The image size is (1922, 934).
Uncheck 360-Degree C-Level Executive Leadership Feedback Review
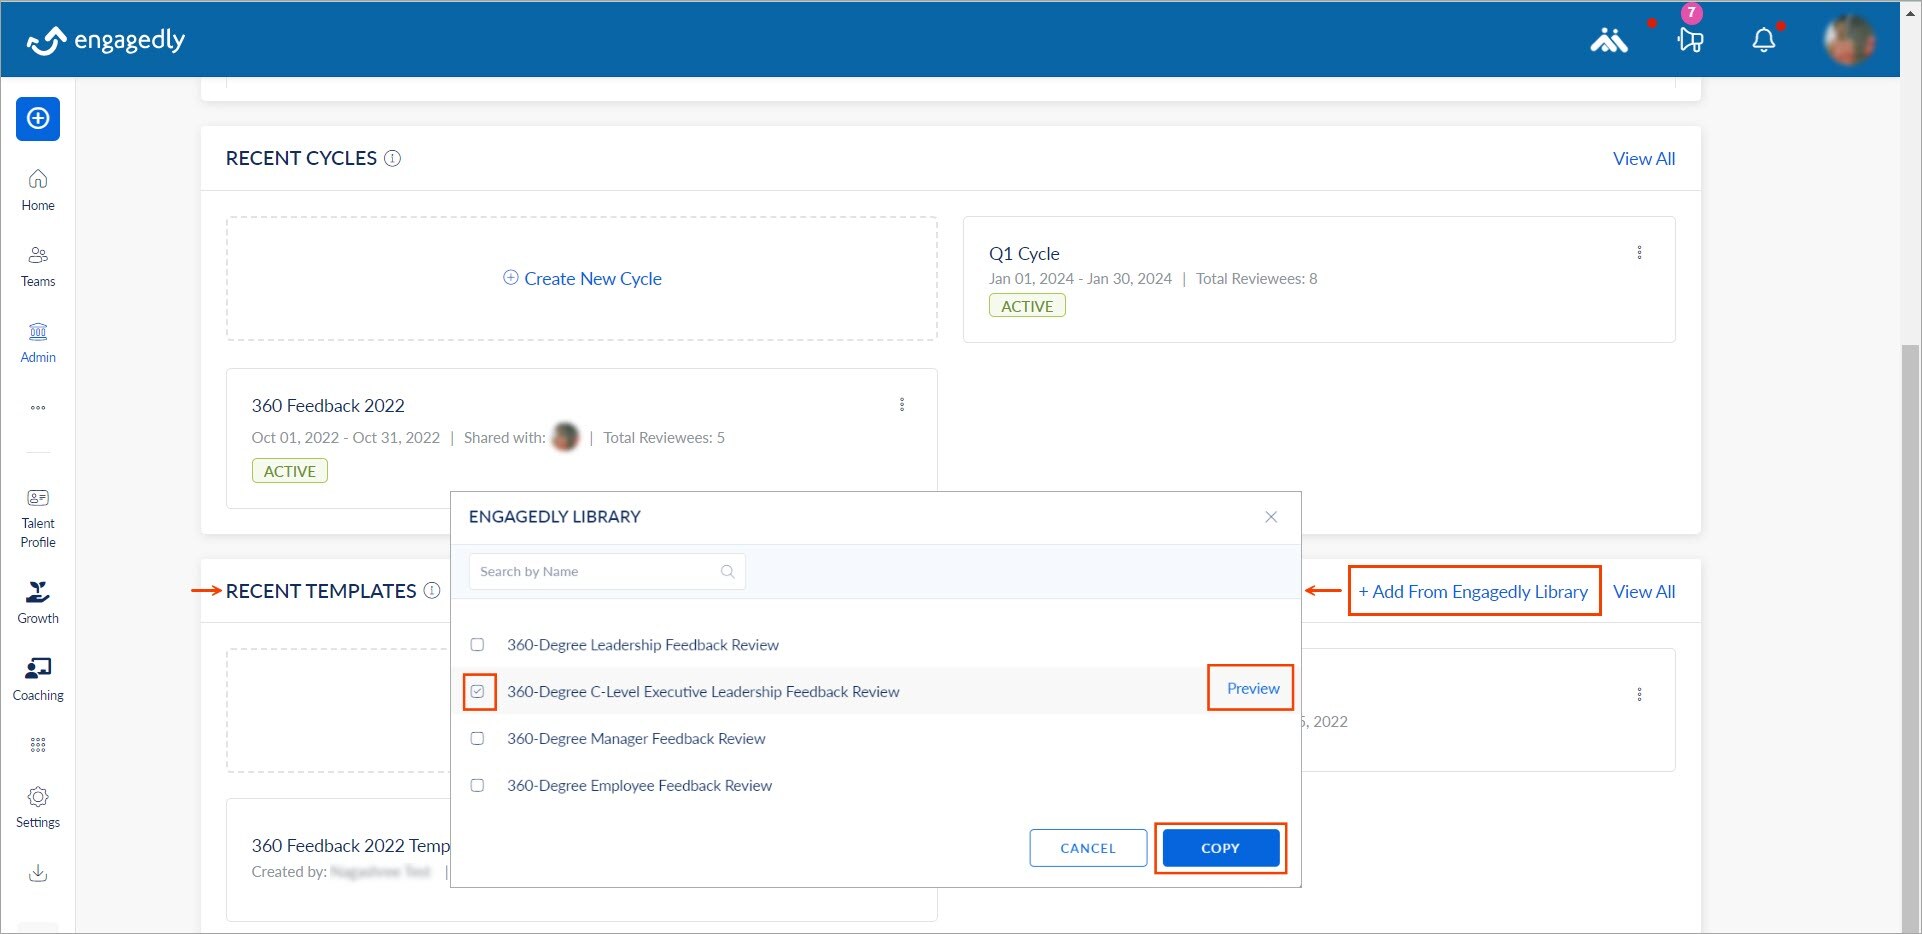[478, 692]
